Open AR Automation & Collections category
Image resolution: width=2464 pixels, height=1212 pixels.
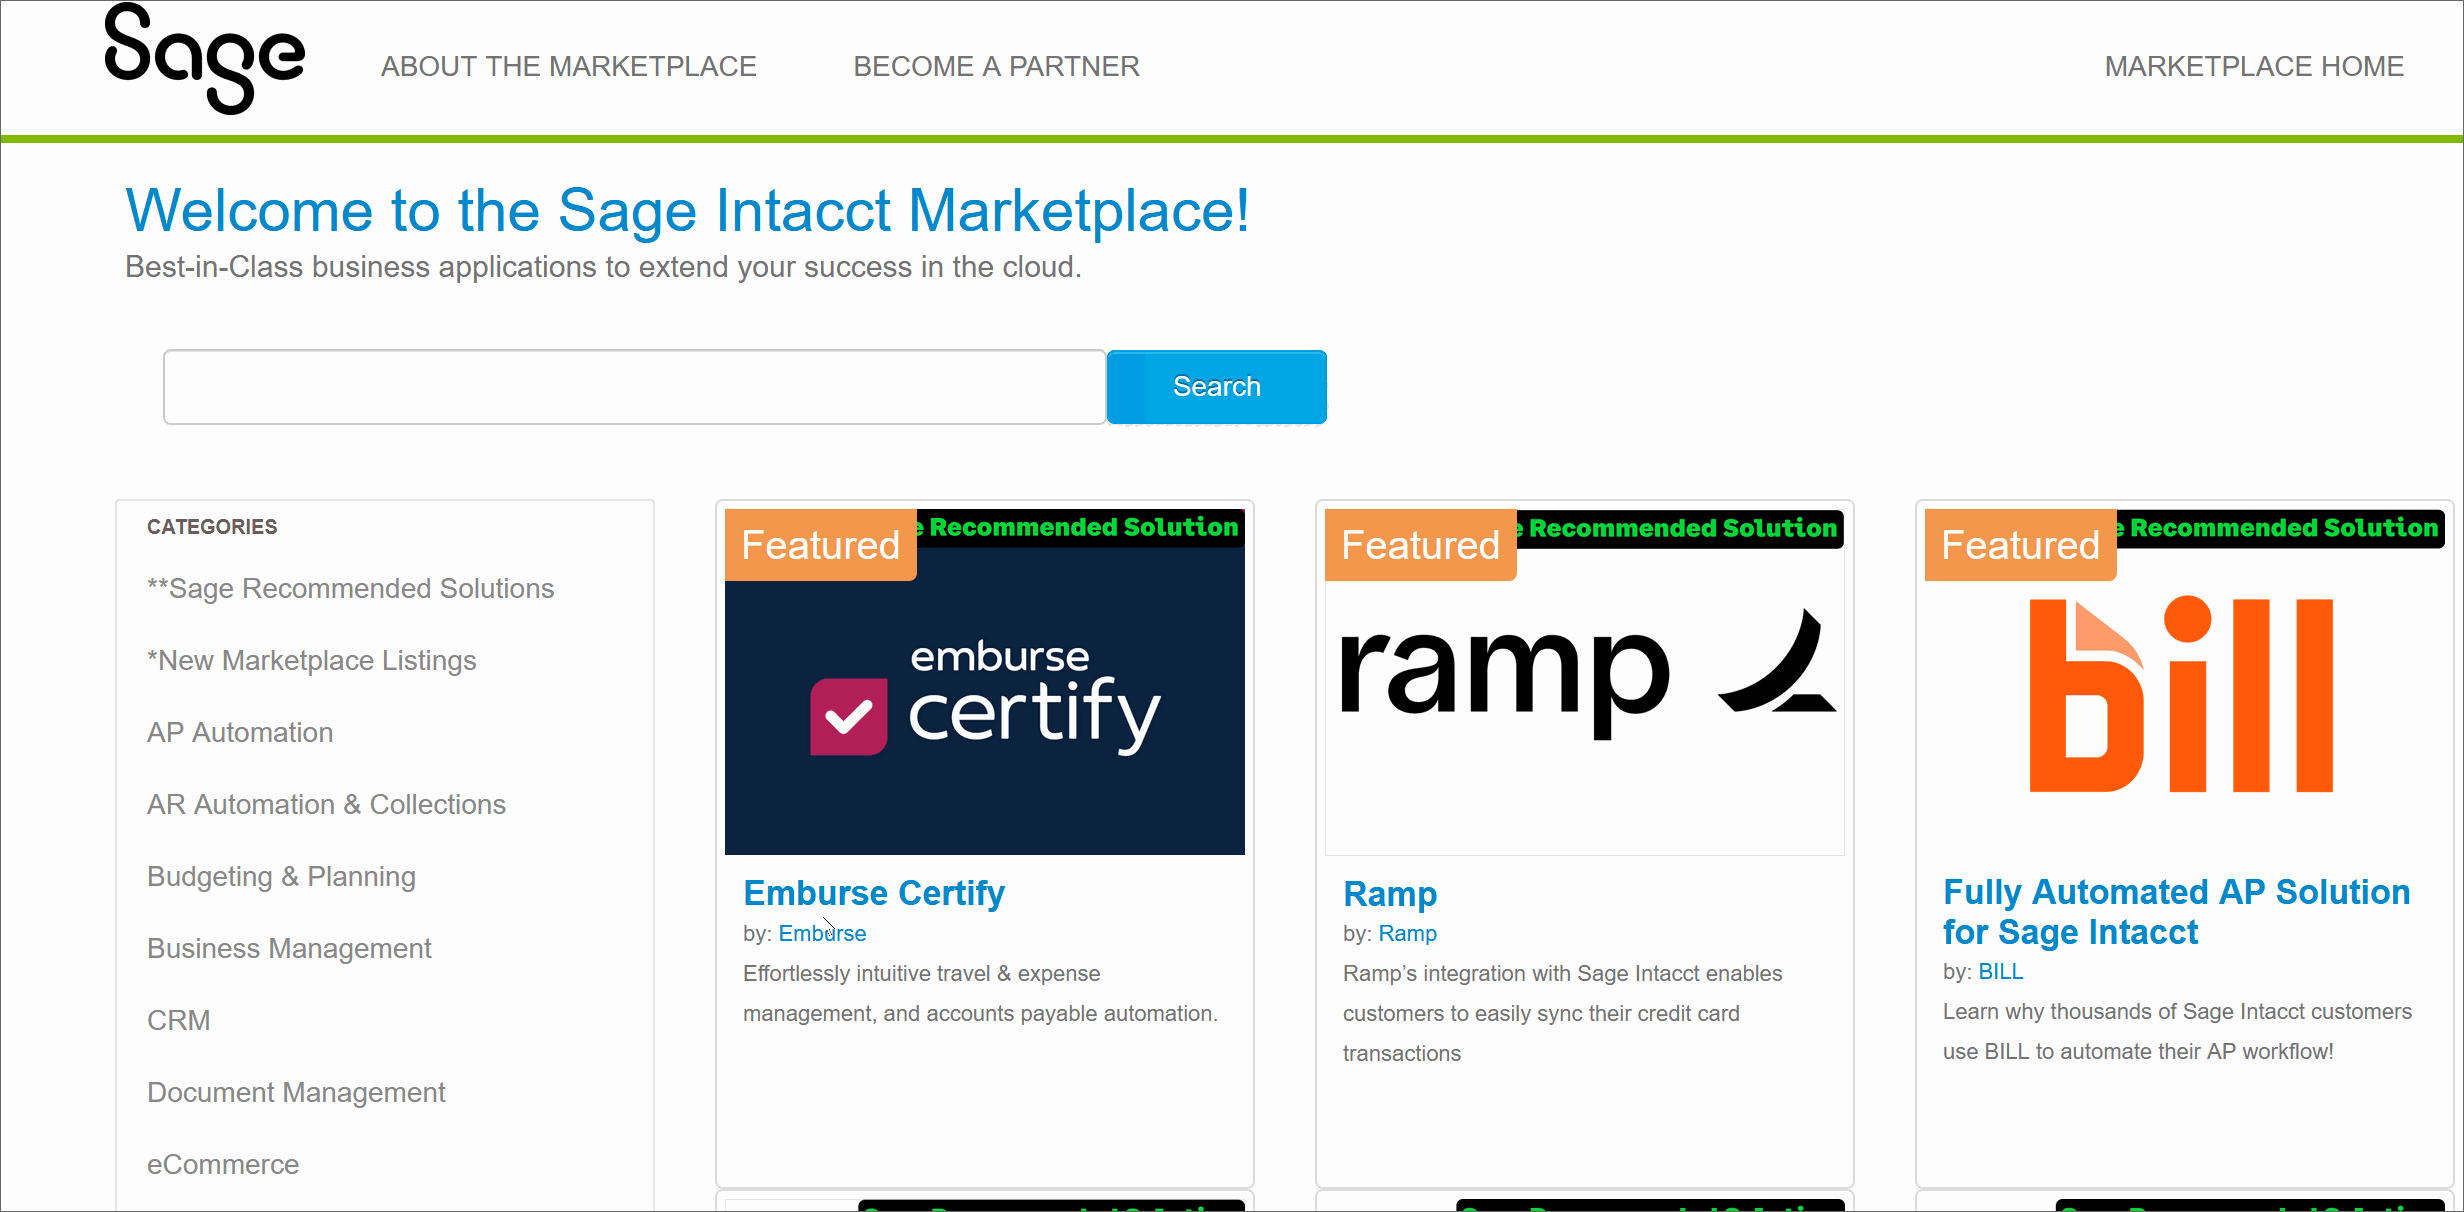click(326, 804)
